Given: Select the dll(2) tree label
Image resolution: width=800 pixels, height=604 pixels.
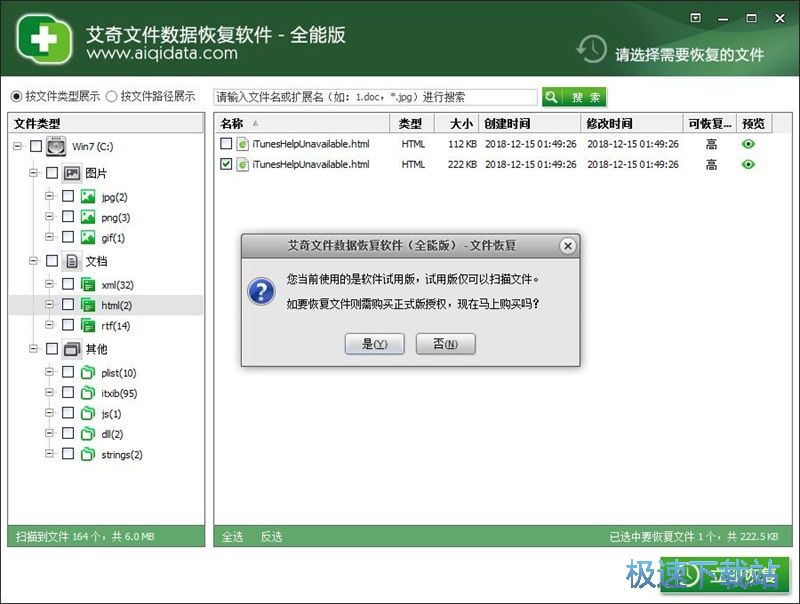Looking at the screenshot, I should (x=112, y=434).
